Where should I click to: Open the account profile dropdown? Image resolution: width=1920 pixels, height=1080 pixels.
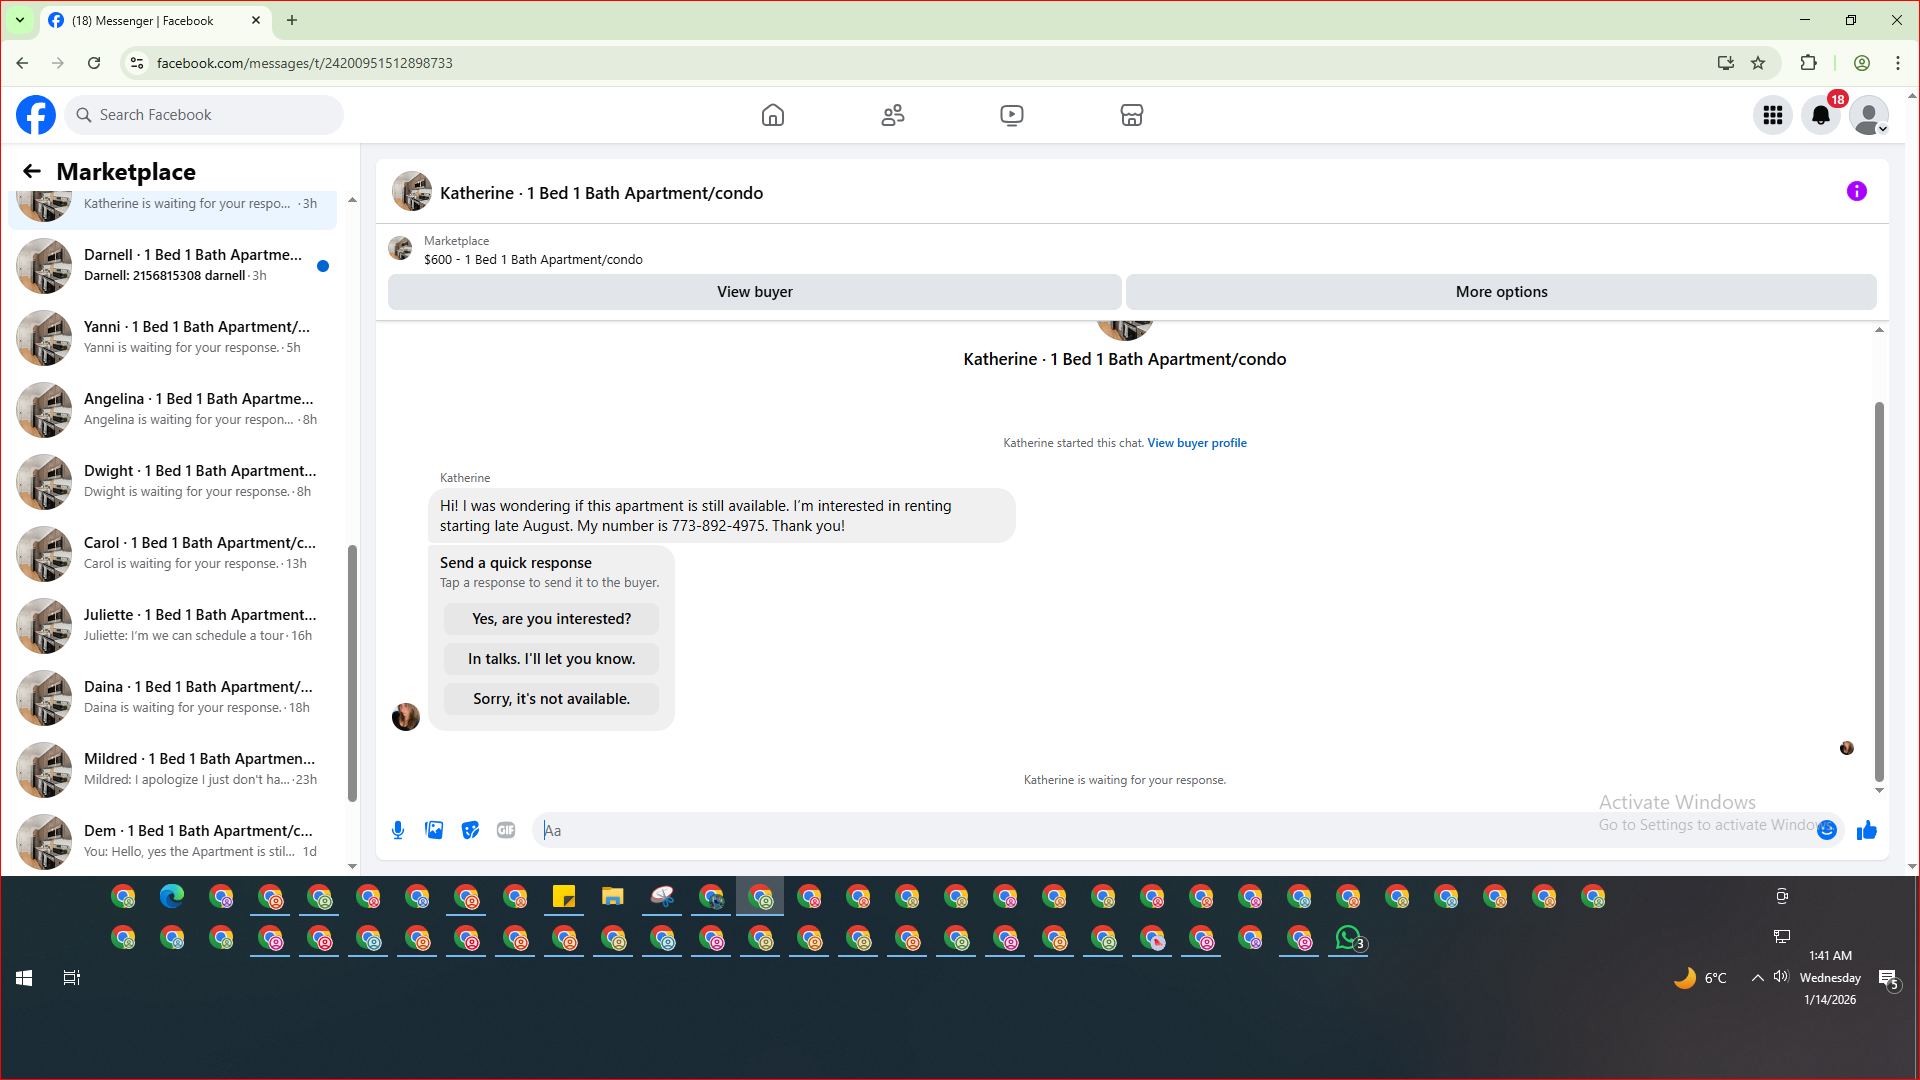[1868, 115]
